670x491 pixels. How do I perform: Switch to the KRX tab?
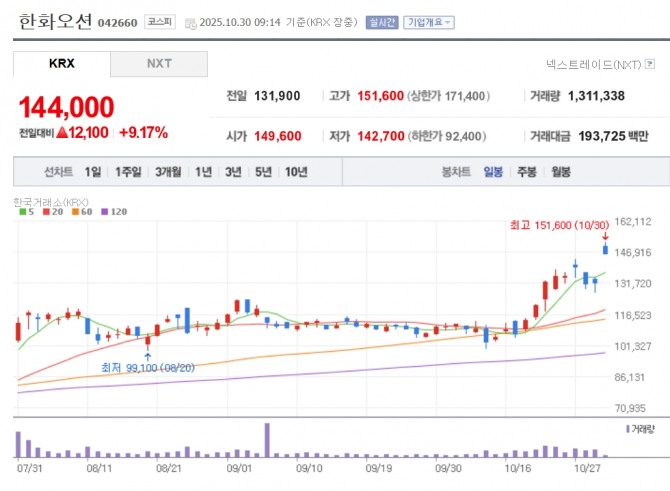tap(62, 64)
